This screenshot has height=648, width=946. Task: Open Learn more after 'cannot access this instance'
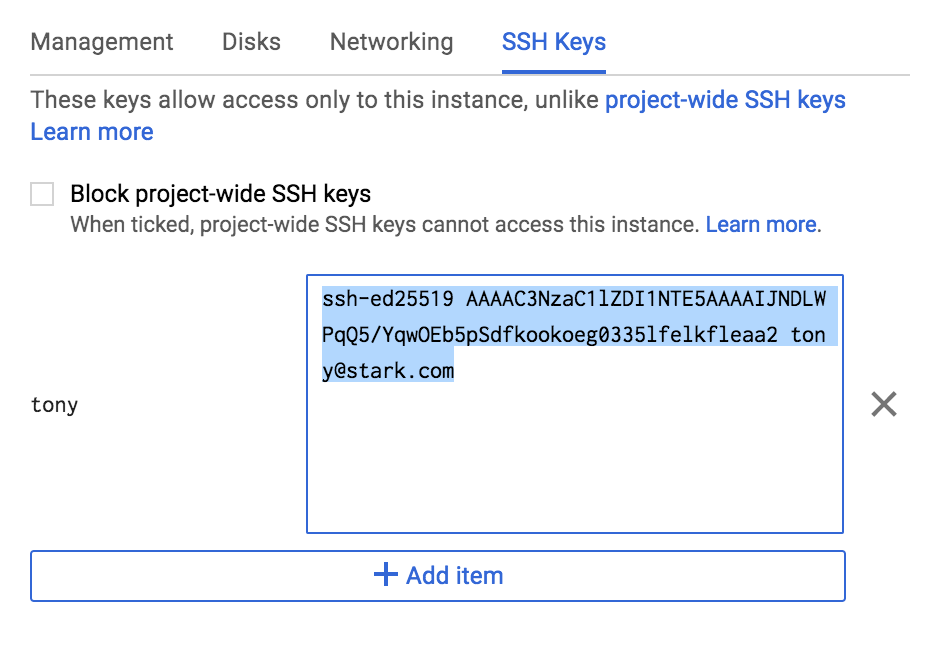coord(761,225)
